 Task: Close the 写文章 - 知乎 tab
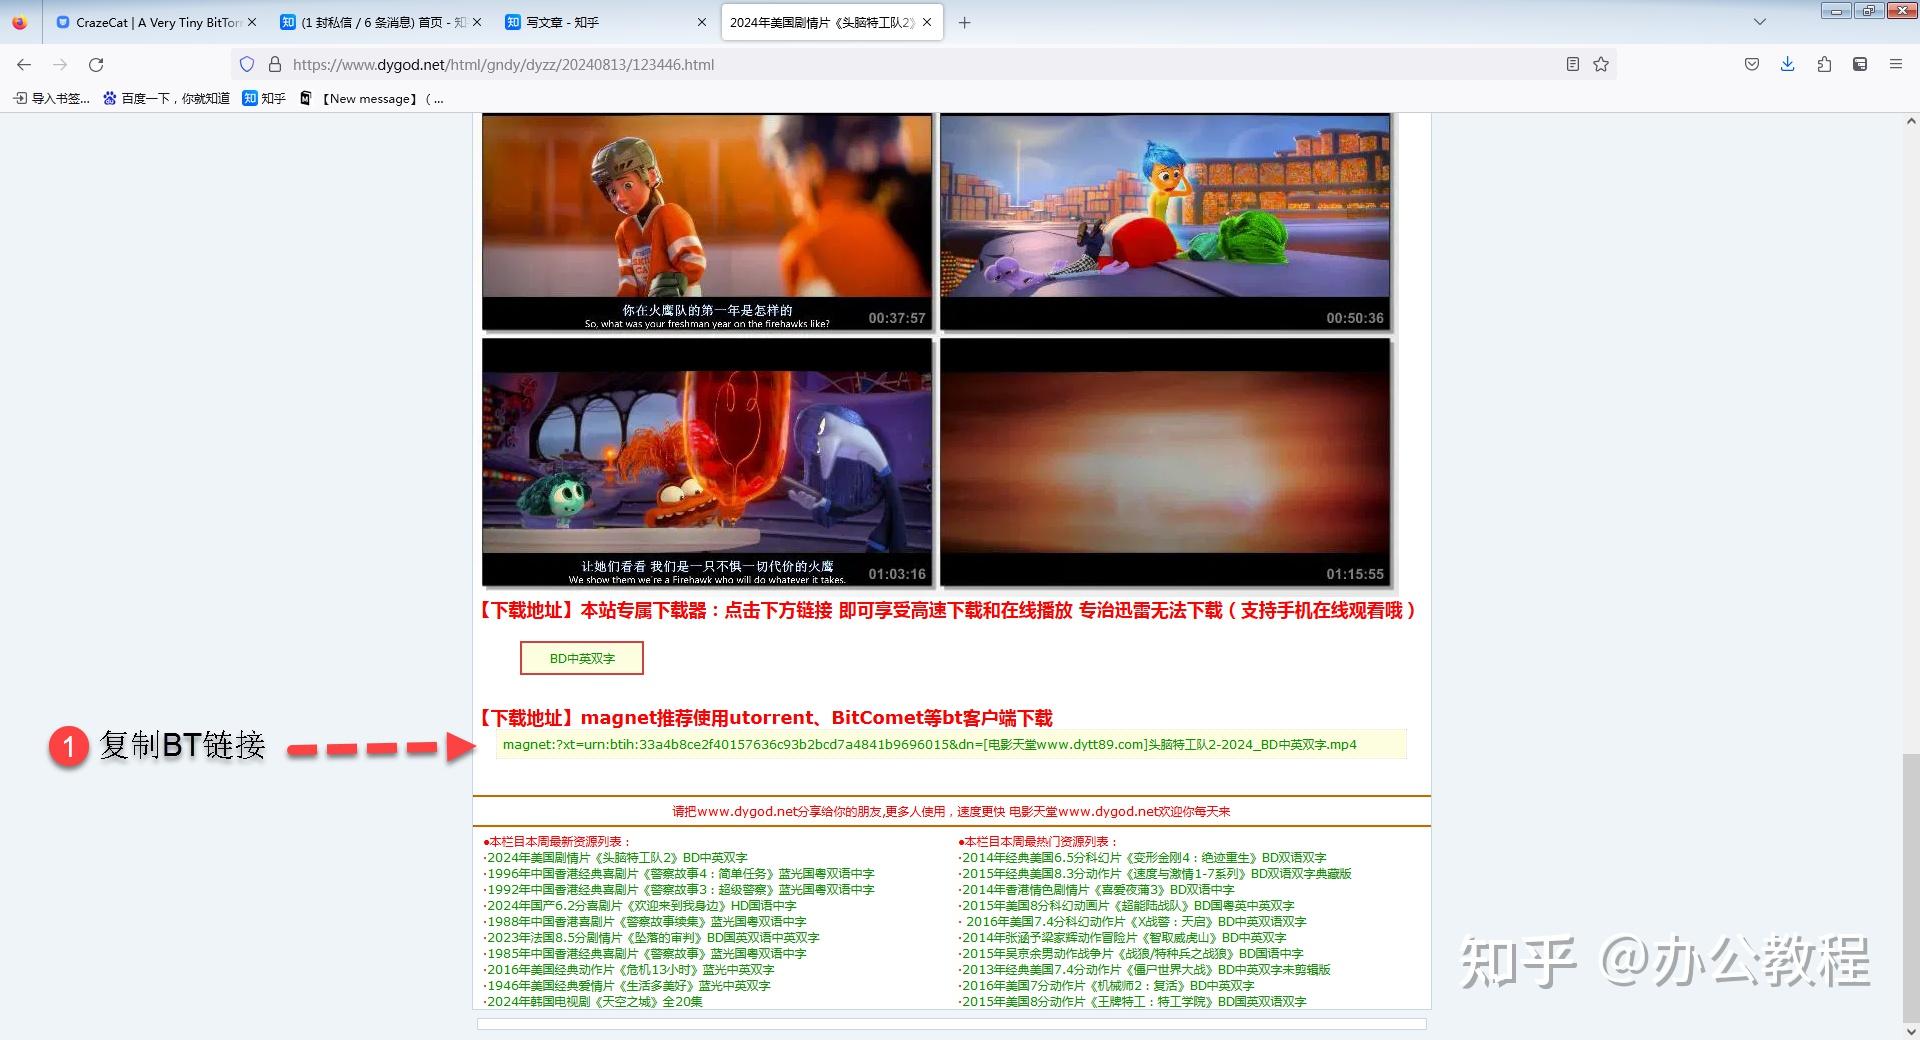[x=701, y=22]
